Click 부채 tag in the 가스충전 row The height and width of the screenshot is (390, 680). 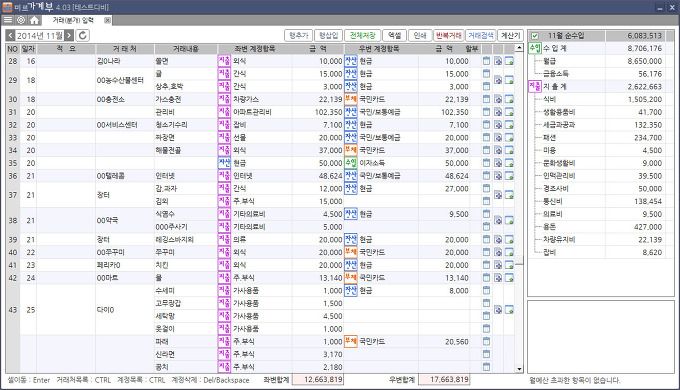click(351, 99)
